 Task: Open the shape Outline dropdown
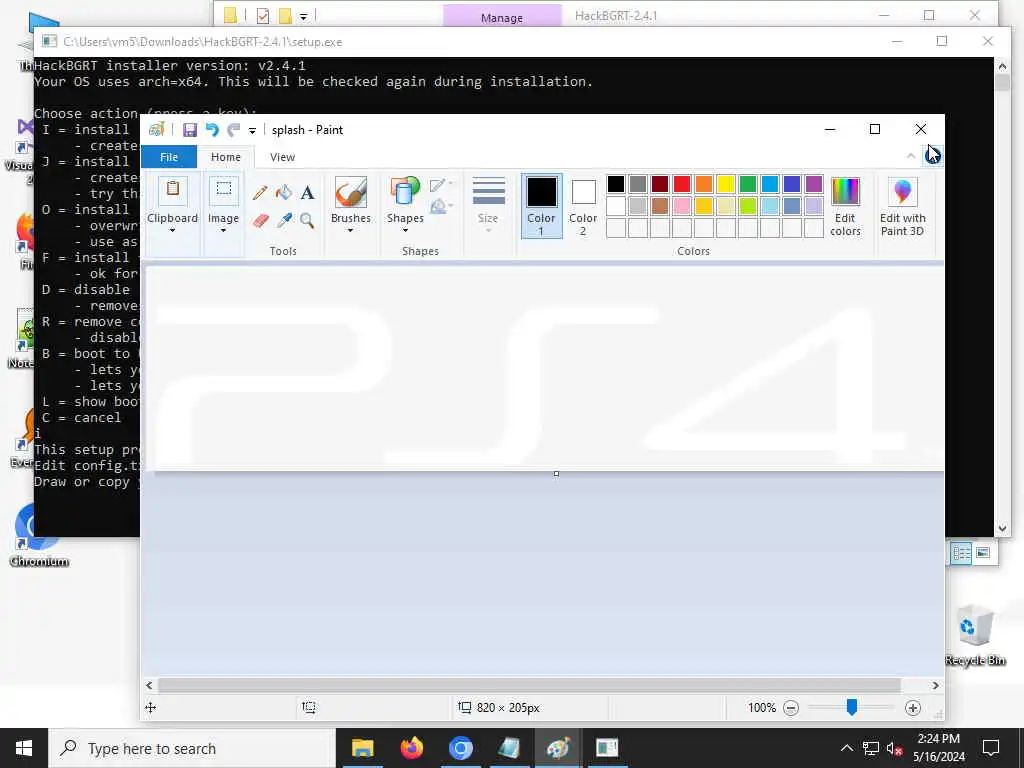(441, 185)
